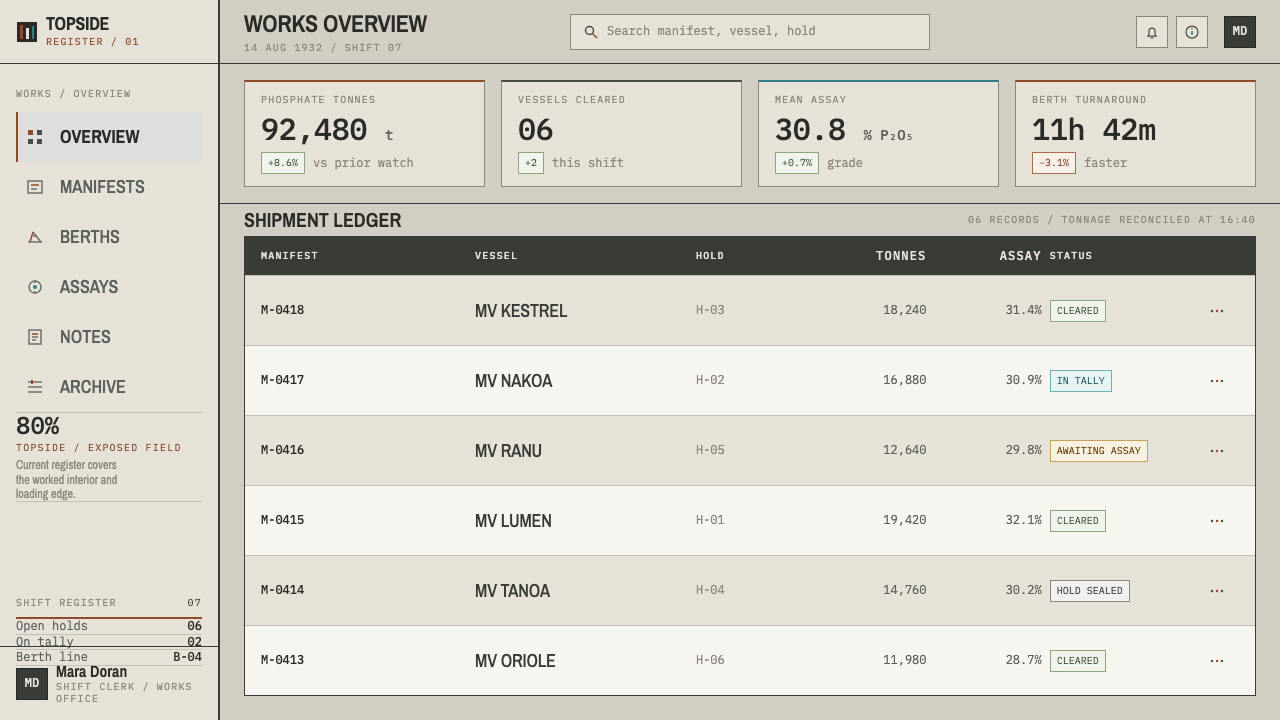Click the Berths sidebar icon
Image resolution: width=1280 pixels, height=720 pixels.
click(x=35, y=237)
